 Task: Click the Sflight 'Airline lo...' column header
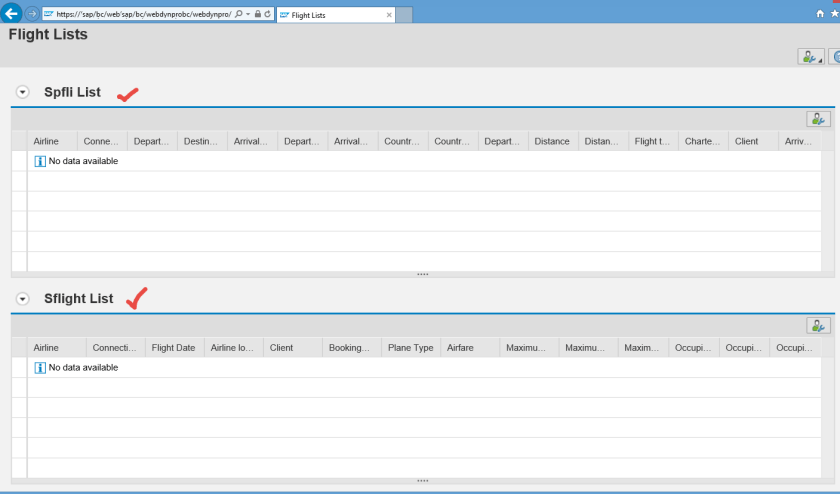point(234,348)
